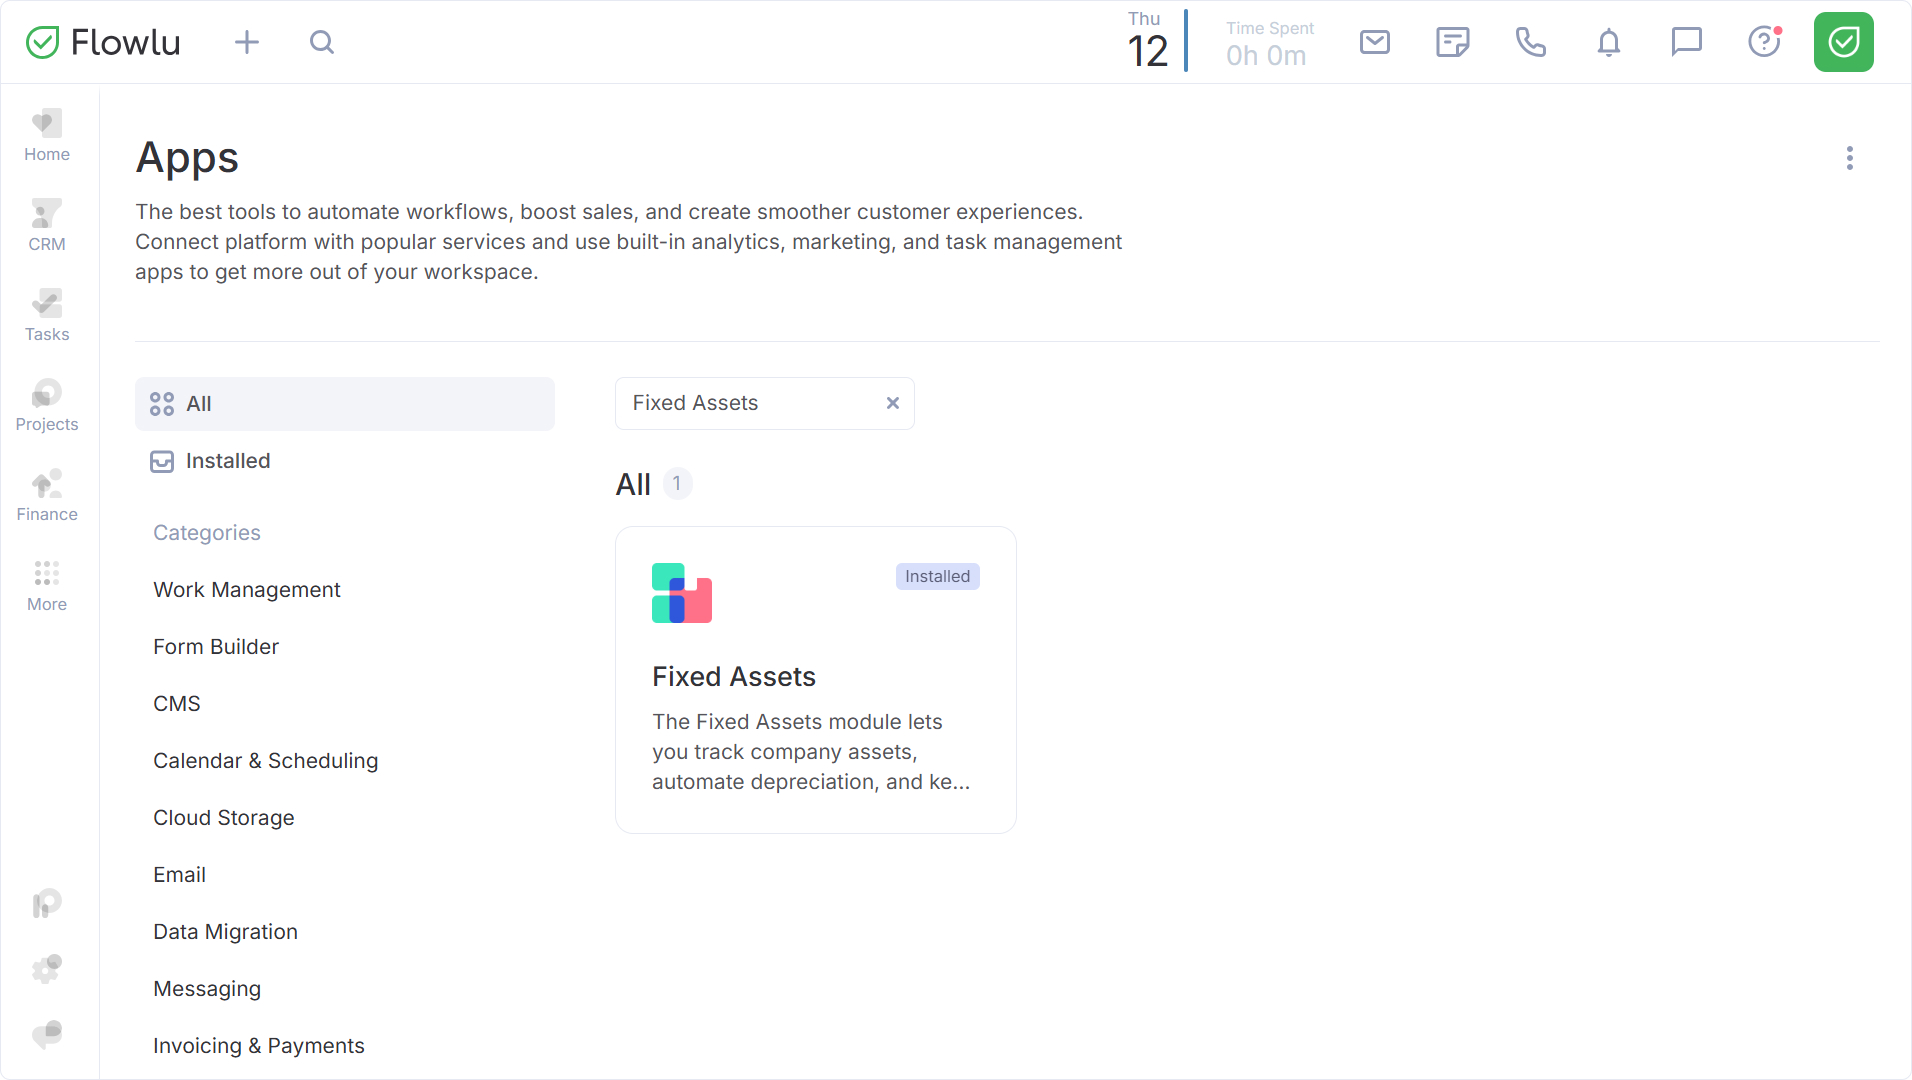
Task: Open Finance in the sidebar
Action: tap(47, 495)
